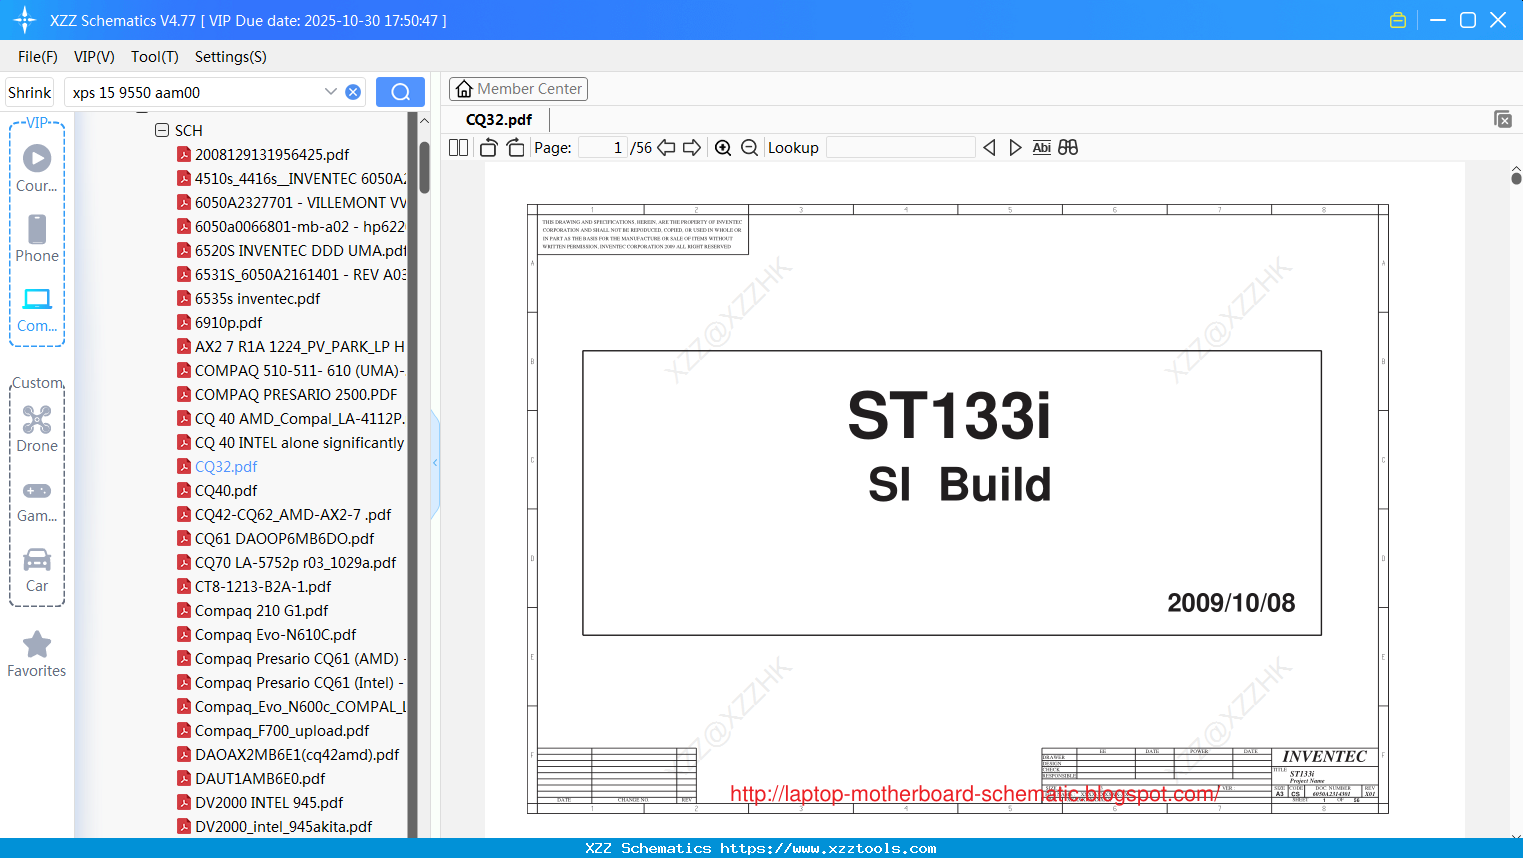Open CQ61 DAOOP6MB6DO.pdf
This screenshot has height=858, width=1523.
tap(284, 538)
